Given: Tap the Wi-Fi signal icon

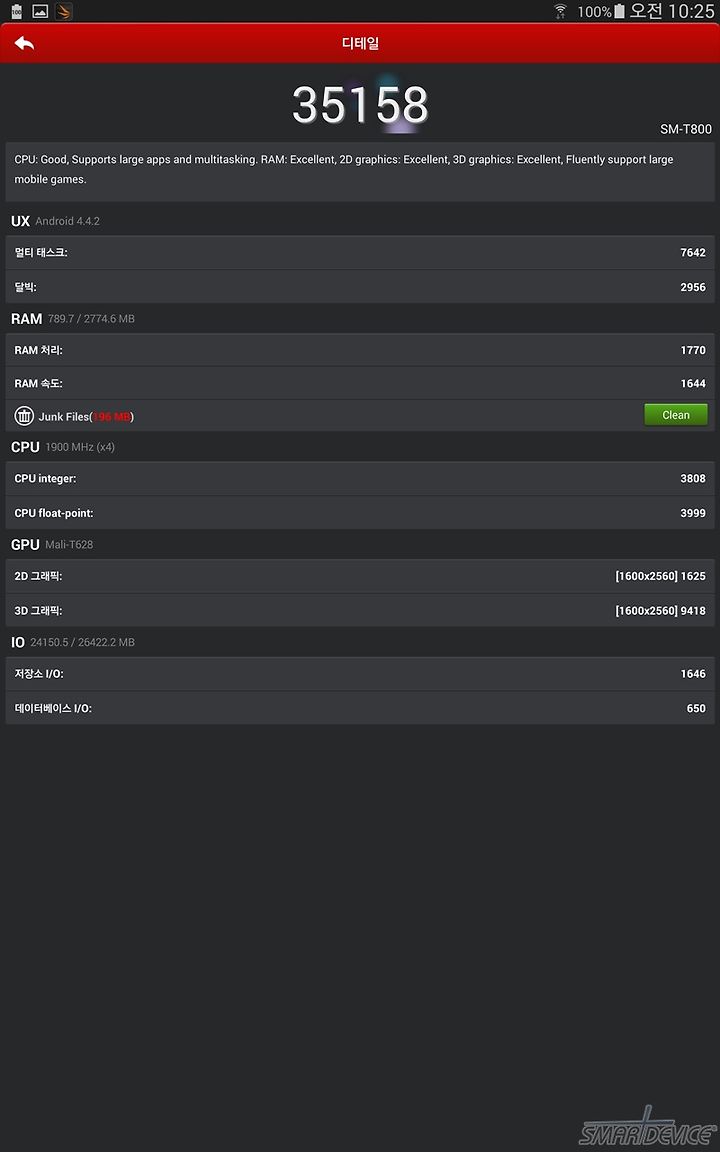Looking at the screenshot, I should coord(561,11).
